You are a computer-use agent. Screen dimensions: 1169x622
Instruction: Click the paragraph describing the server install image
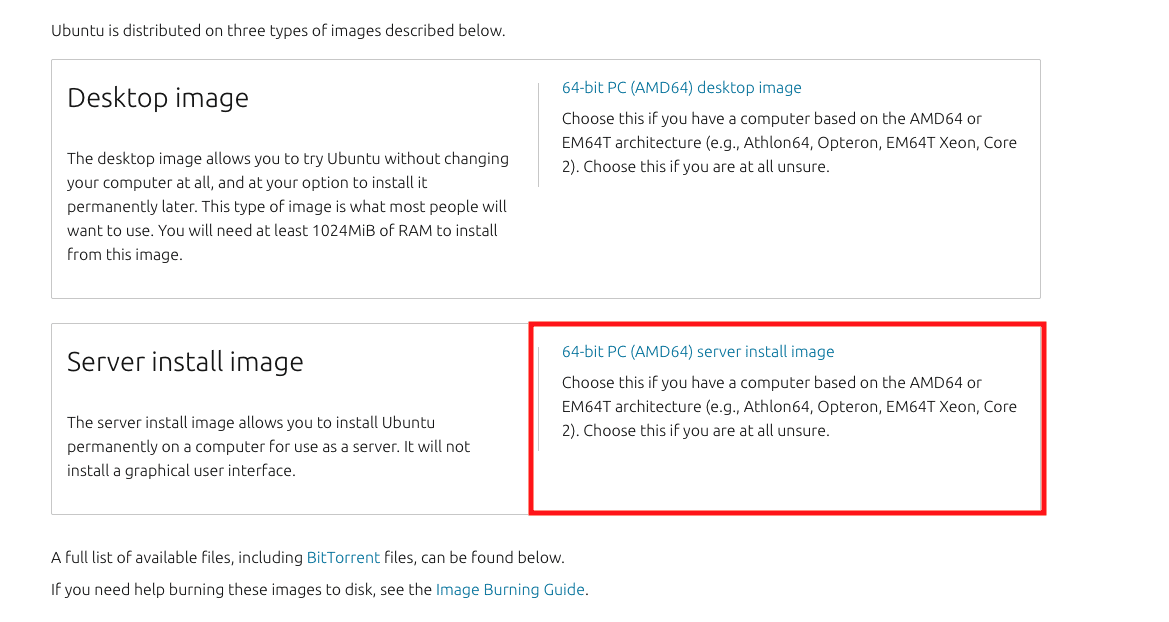tap(268, 446)
